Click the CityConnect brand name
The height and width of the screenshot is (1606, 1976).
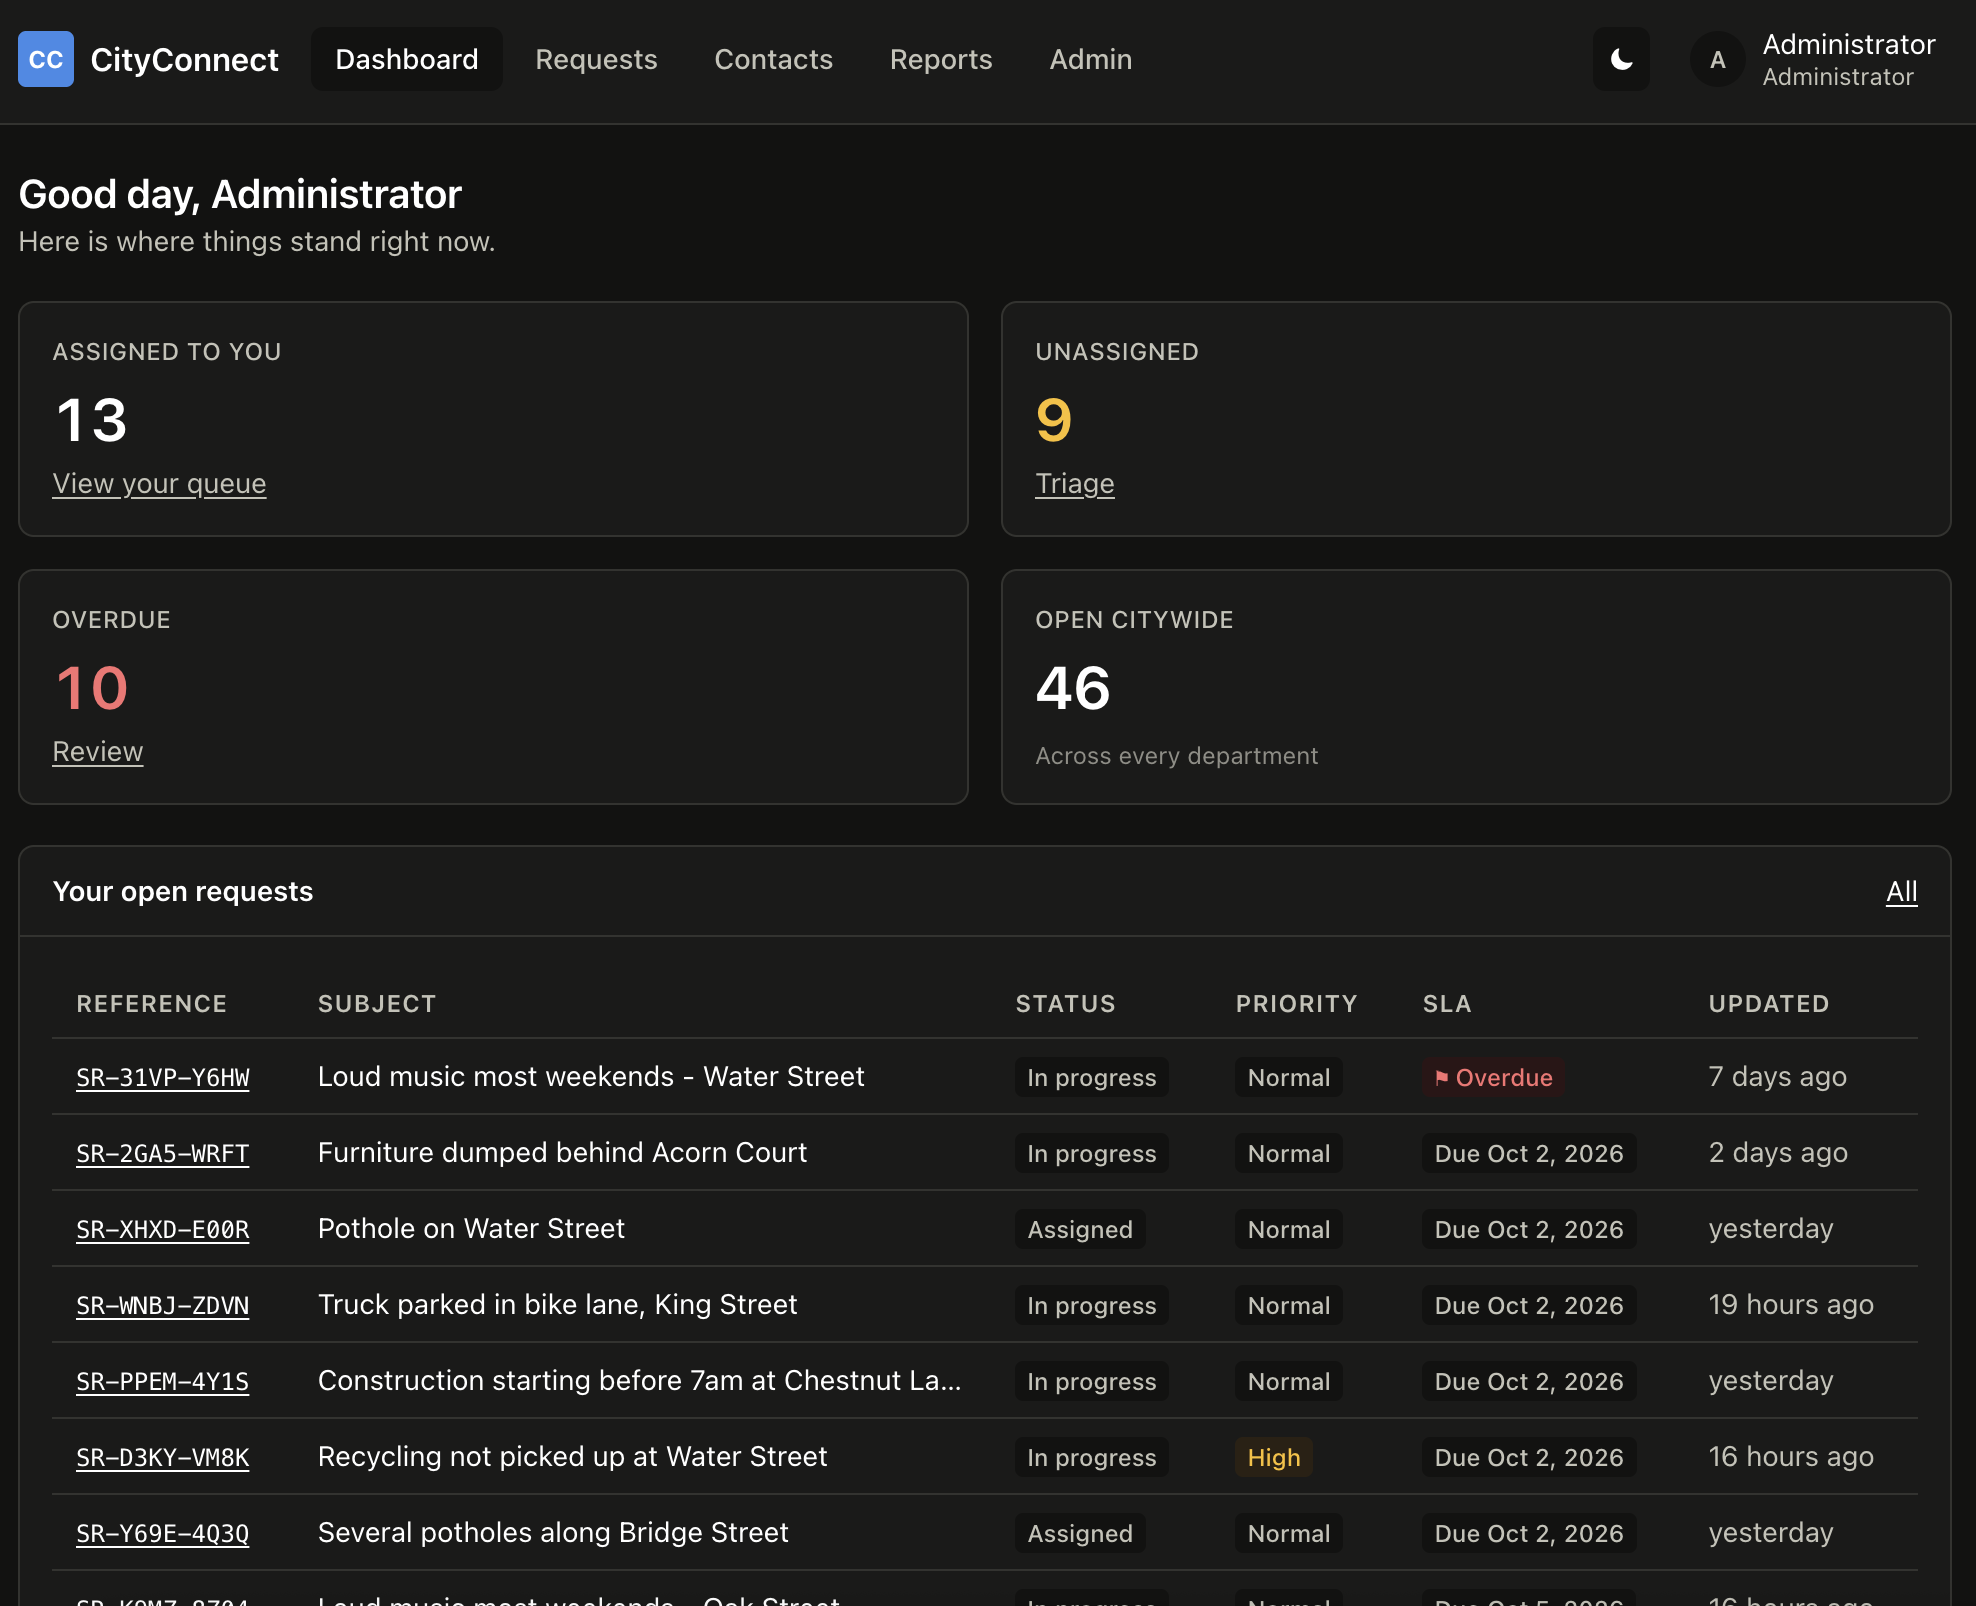point(185,59)
